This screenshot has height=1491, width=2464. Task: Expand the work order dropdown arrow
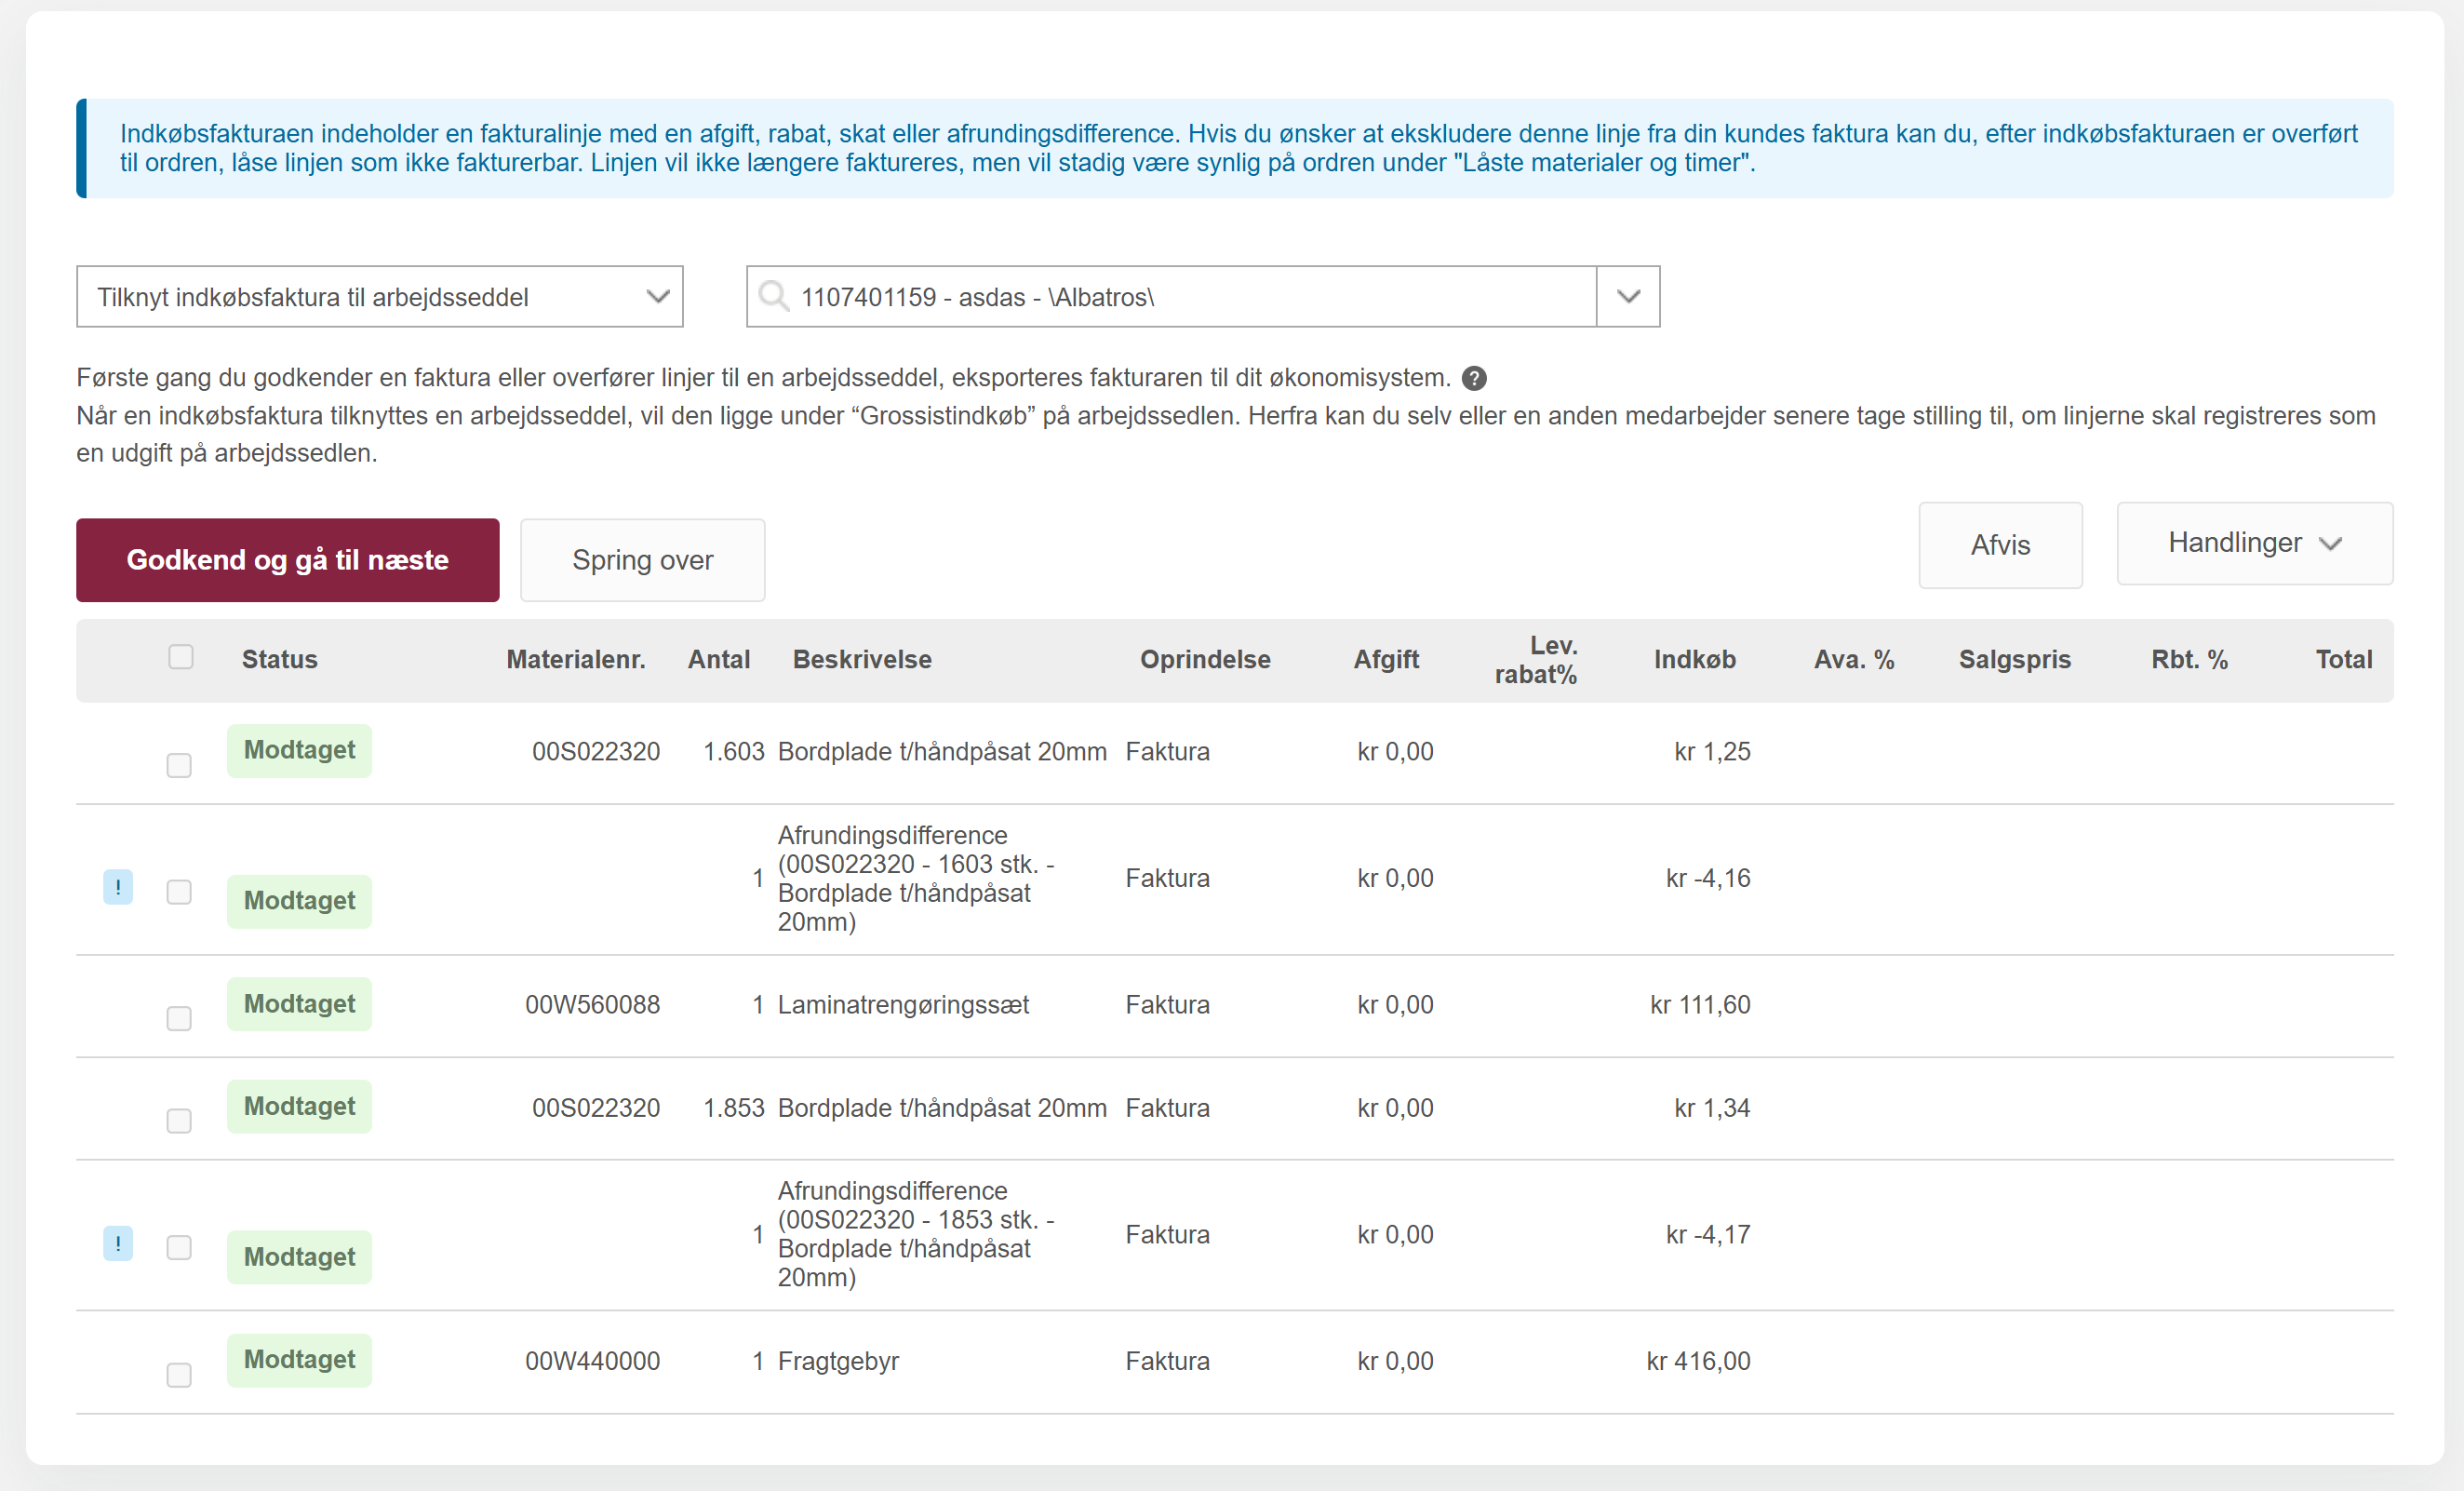pyautogui.click(x=1628, y=296)
